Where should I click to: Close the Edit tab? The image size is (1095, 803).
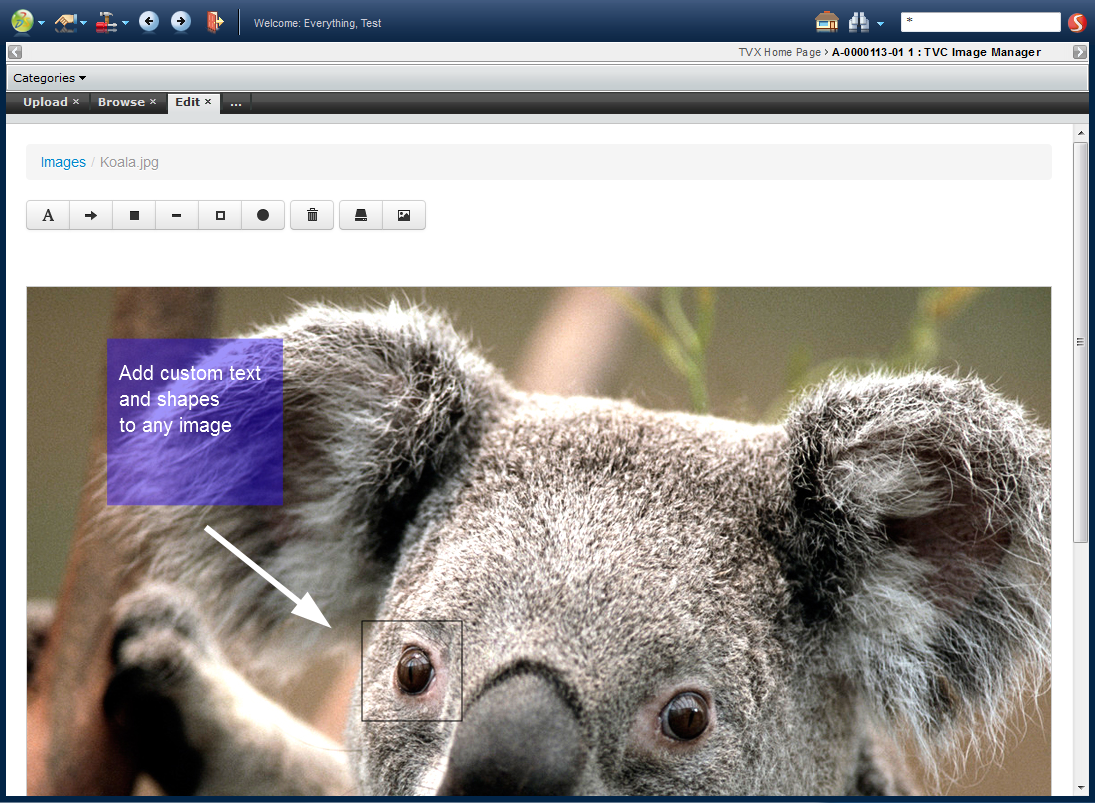click(x=208, y=102)
